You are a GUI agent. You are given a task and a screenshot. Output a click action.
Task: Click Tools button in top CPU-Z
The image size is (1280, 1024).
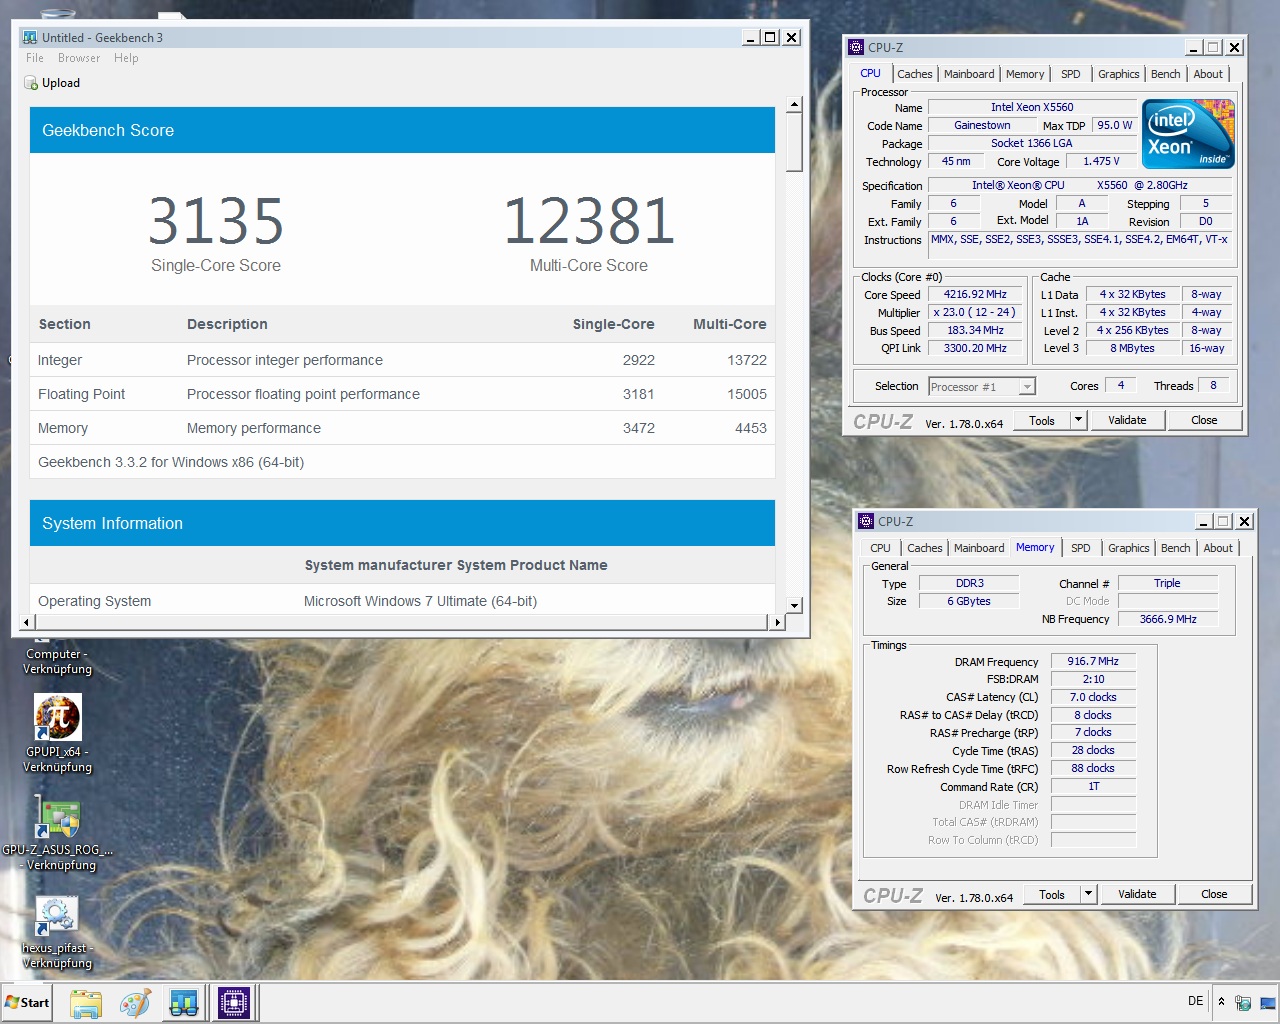tap(1042, 420)
